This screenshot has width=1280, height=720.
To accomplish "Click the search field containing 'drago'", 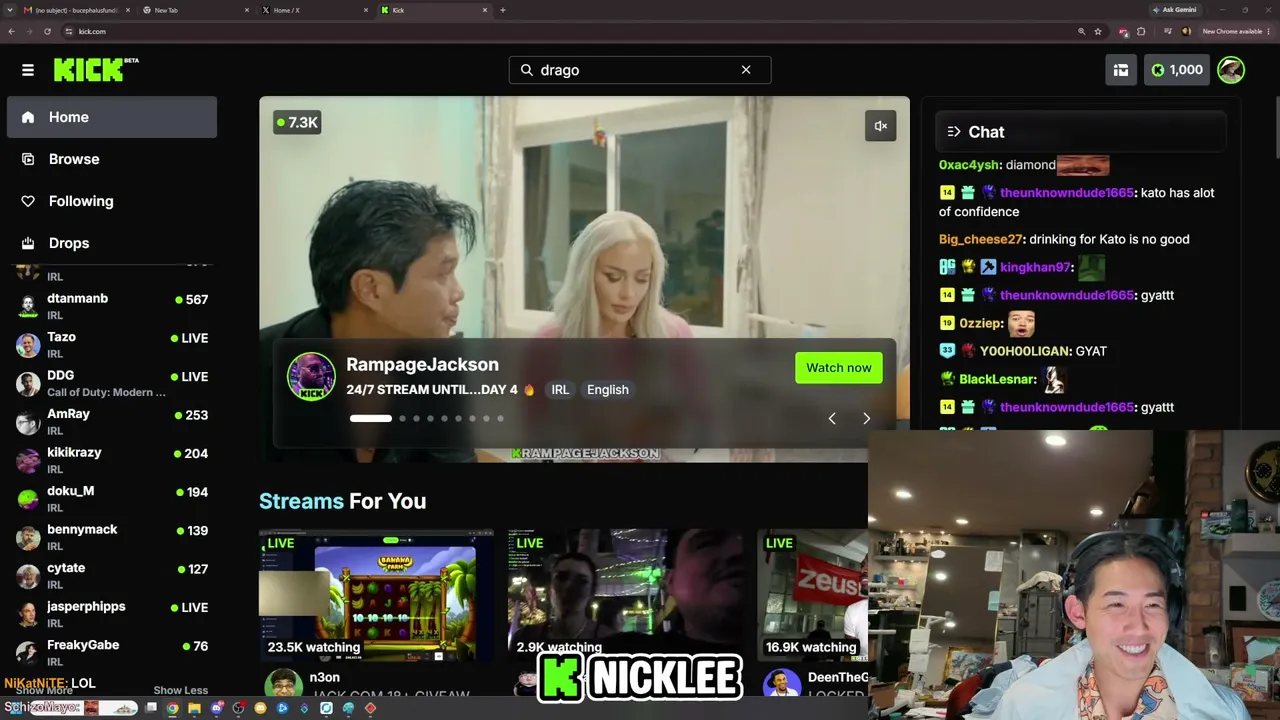I will click(x=640, y=70).
